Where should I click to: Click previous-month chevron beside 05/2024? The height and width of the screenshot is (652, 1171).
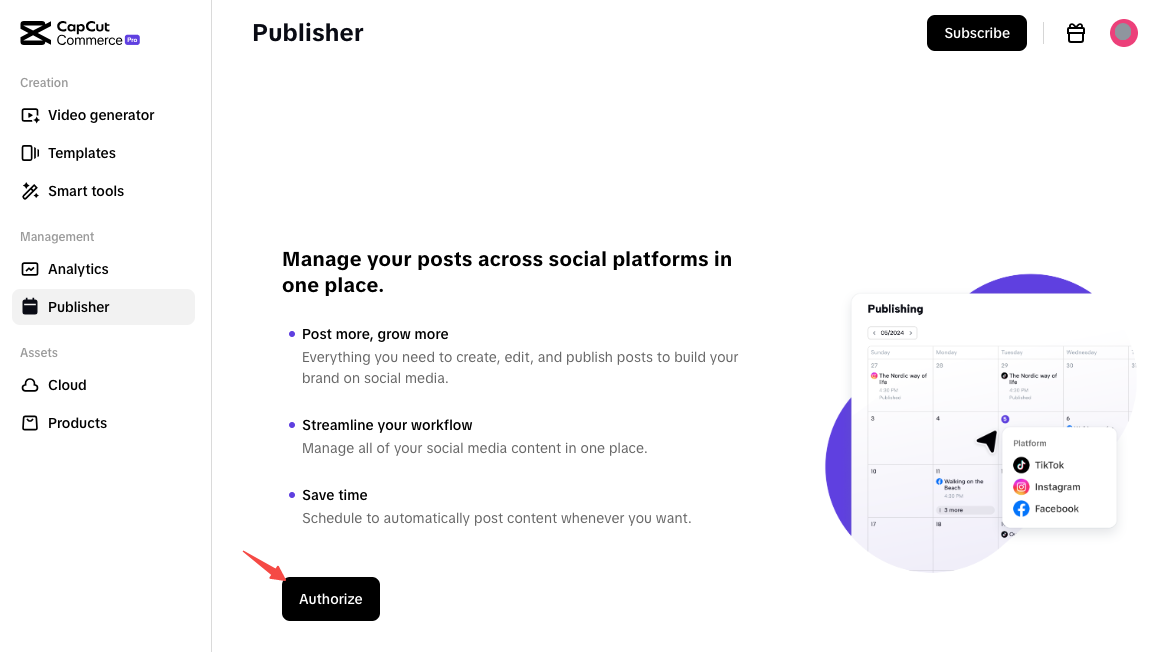tap(874, 333)
